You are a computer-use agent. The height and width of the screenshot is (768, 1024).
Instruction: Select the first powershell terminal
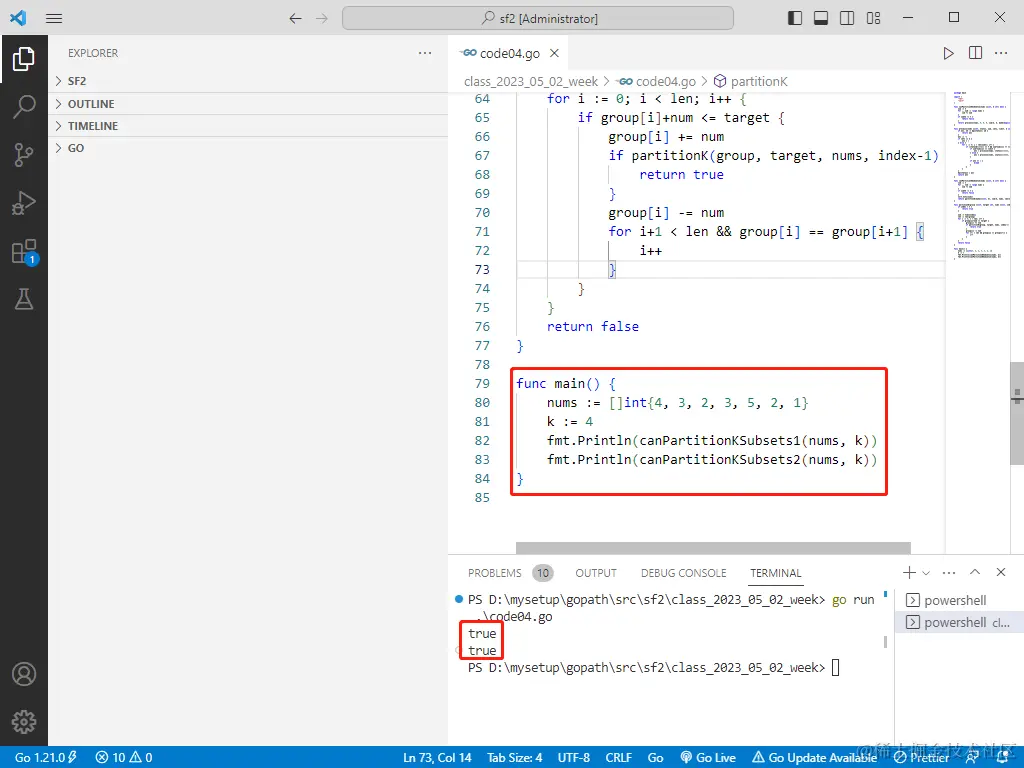tap(957, 600)
